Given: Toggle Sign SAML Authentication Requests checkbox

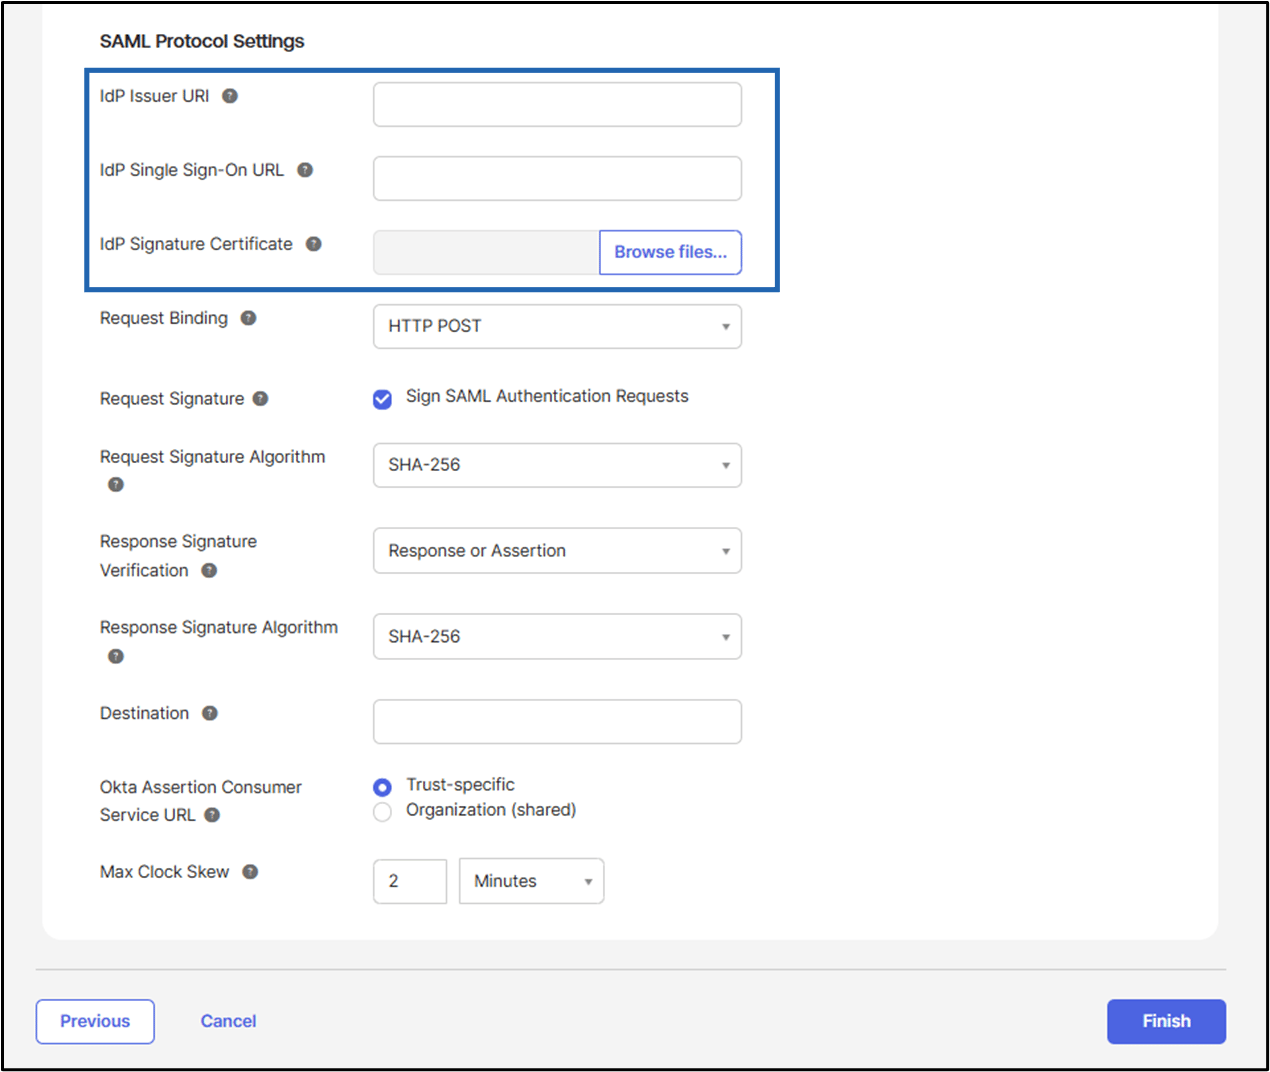Looking at the screenshot, I should click(x=382, y=400).
